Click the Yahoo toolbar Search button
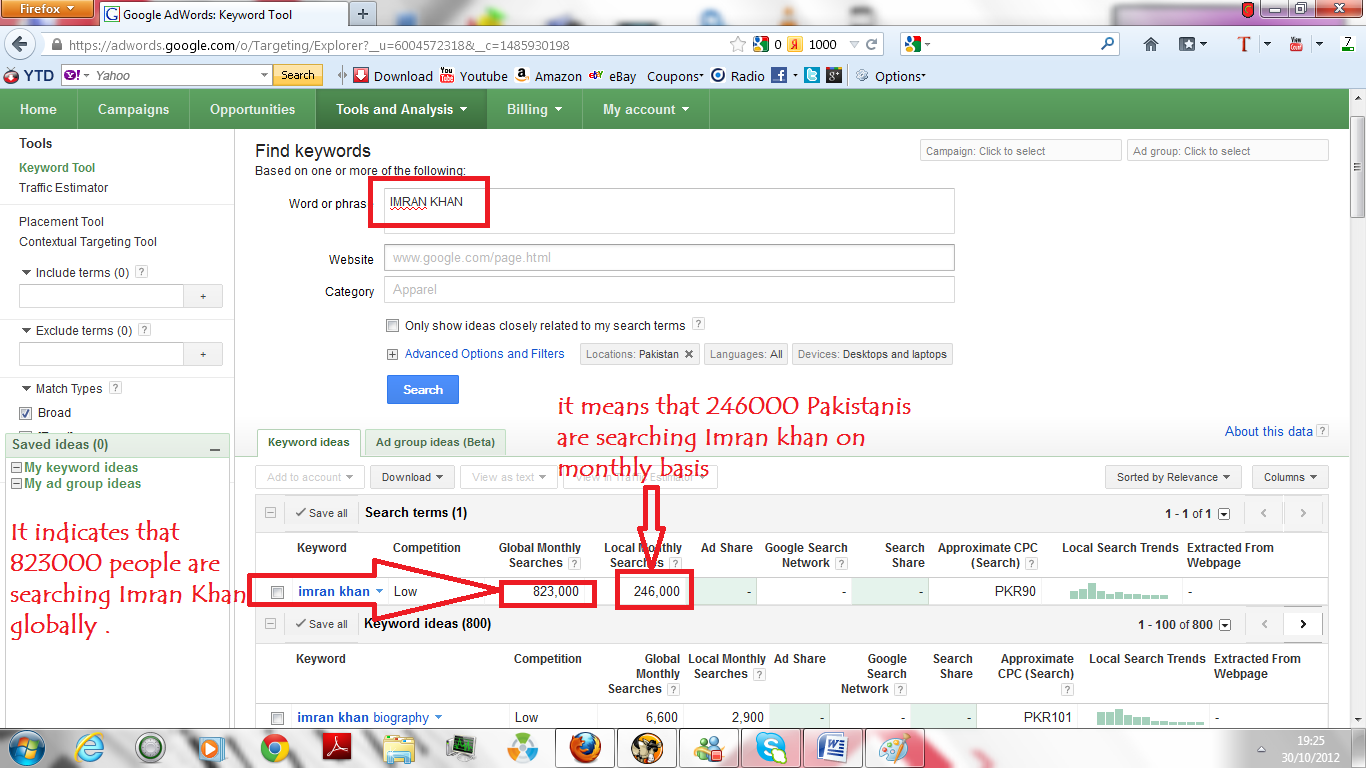The image size is (1366, 768). [297, 75]
